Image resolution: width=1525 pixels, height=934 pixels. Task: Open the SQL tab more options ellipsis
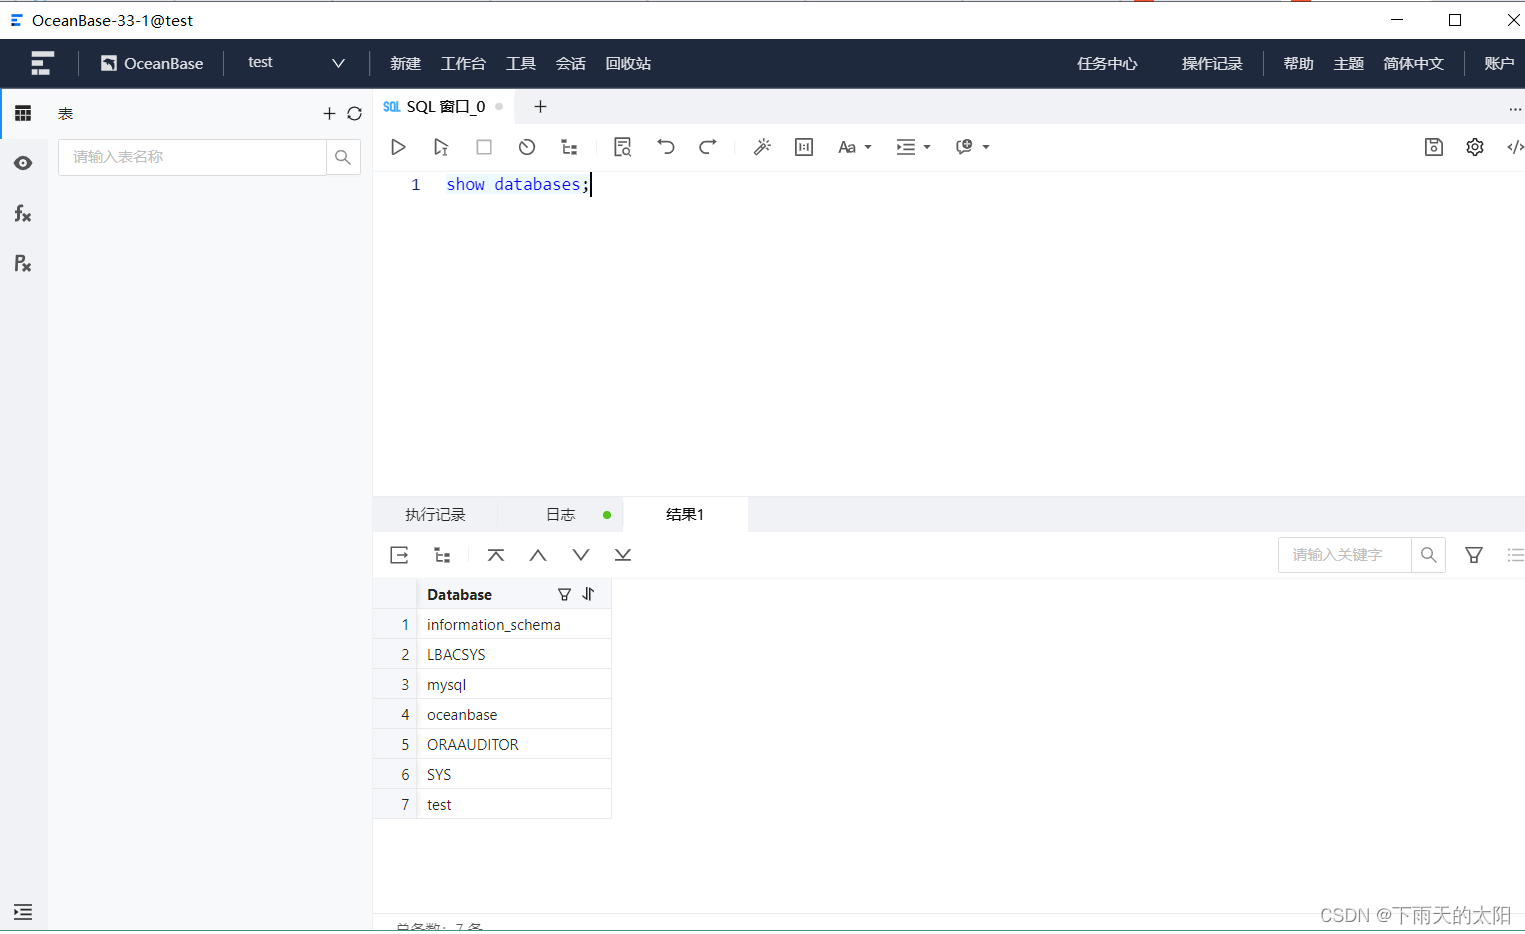click(x=1515, y=108)
